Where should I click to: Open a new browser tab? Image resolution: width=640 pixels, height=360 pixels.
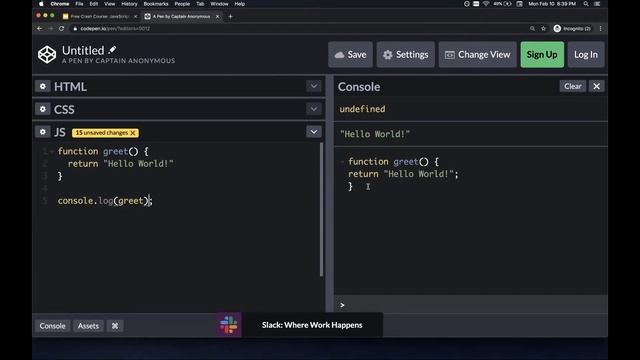tap(230, 16)
